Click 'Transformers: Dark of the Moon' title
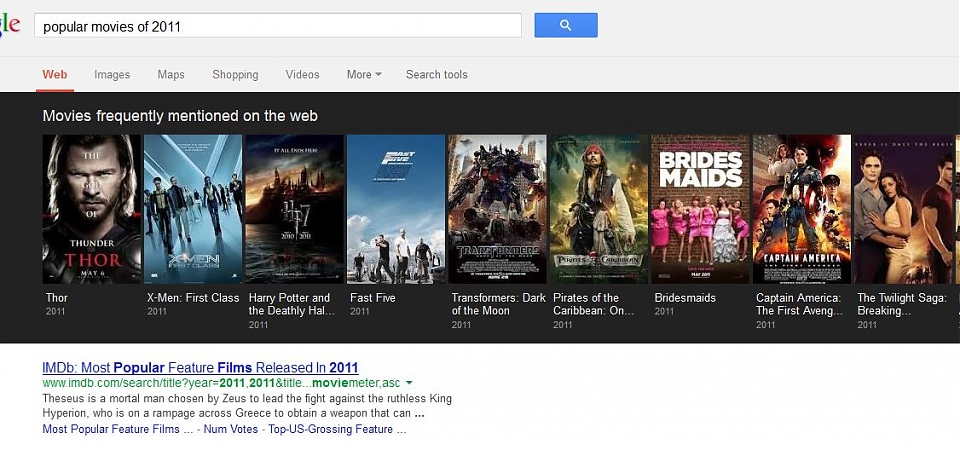This screenshot has height=450, width=960. [x=498, y=304]
